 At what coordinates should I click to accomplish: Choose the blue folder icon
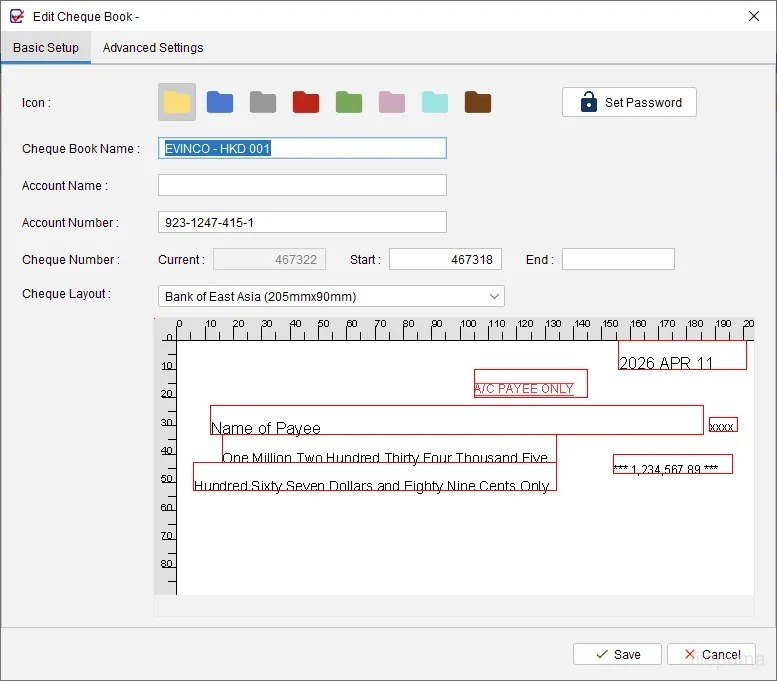[x=220, y=102]
